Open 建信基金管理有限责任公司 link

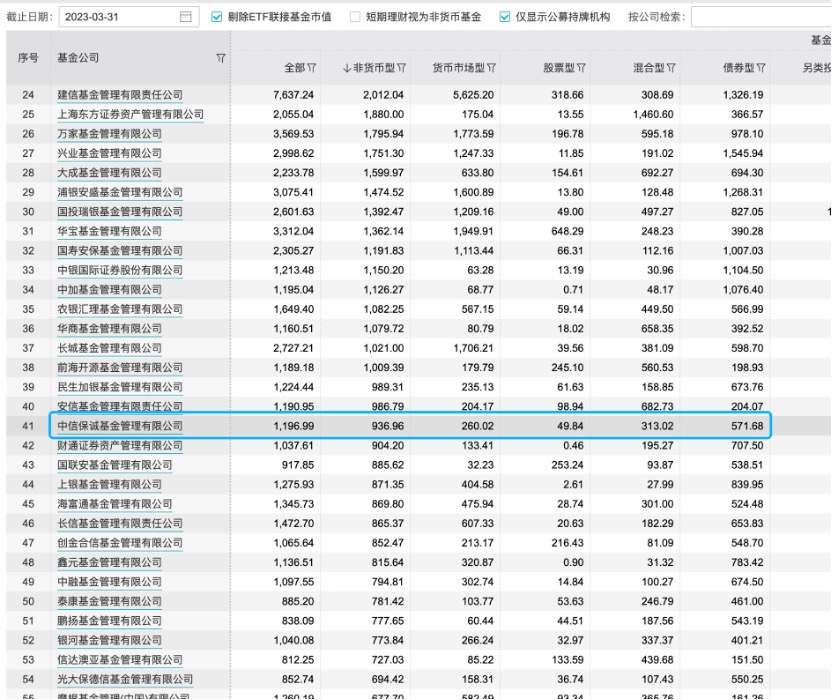point(120,95)
